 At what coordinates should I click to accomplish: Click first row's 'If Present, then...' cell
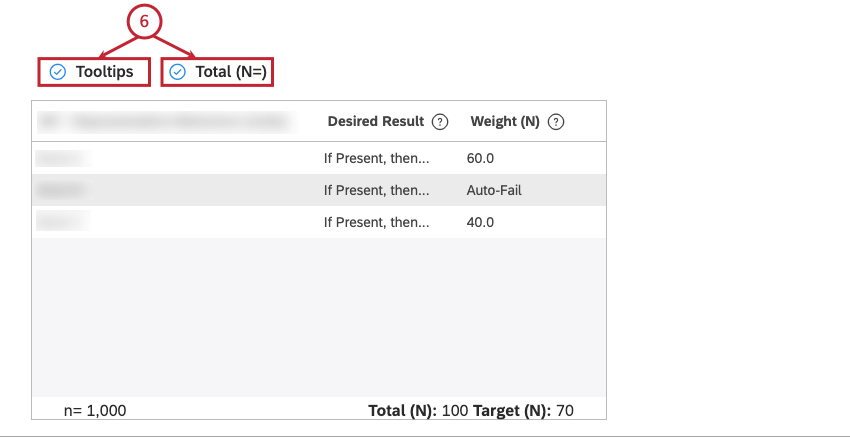click(x=377, y=158)
